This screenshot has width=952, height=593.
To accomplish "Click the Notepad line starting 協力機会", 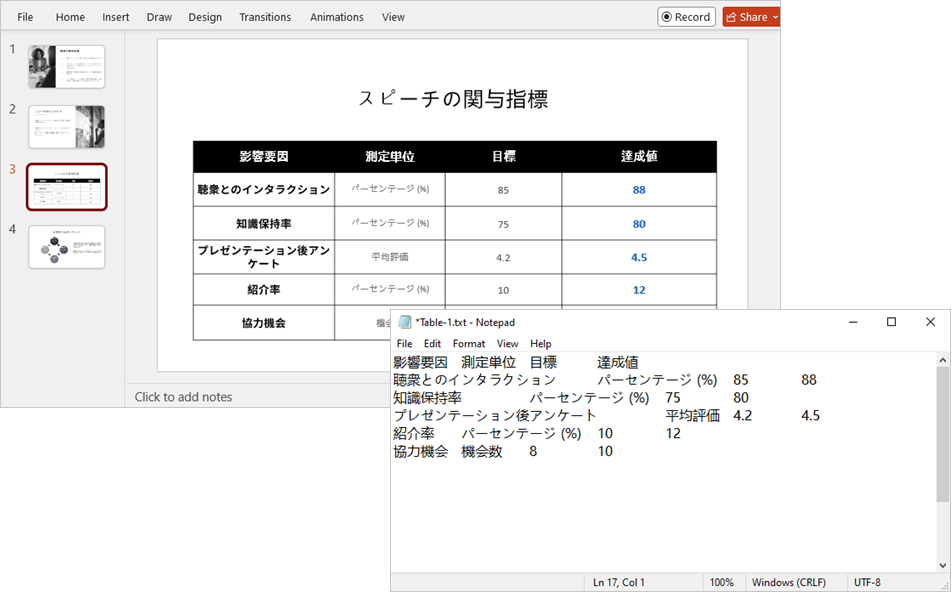I will 503,451.
